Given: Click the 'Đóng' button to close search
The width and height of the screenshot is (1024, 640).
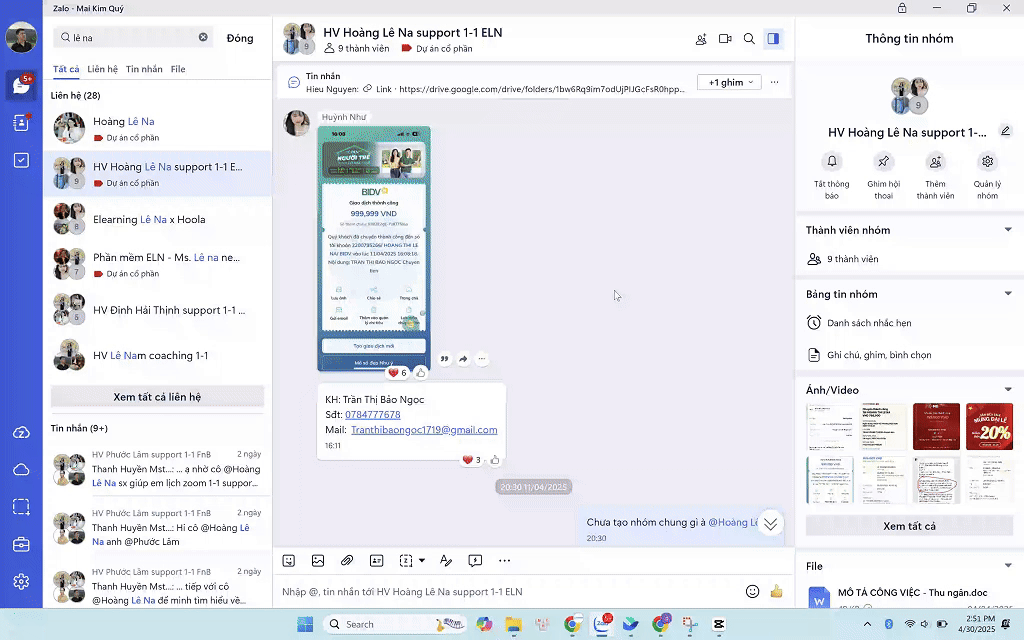Looking at the screenshot, I should pyautogui.click(x=240, y=38).
